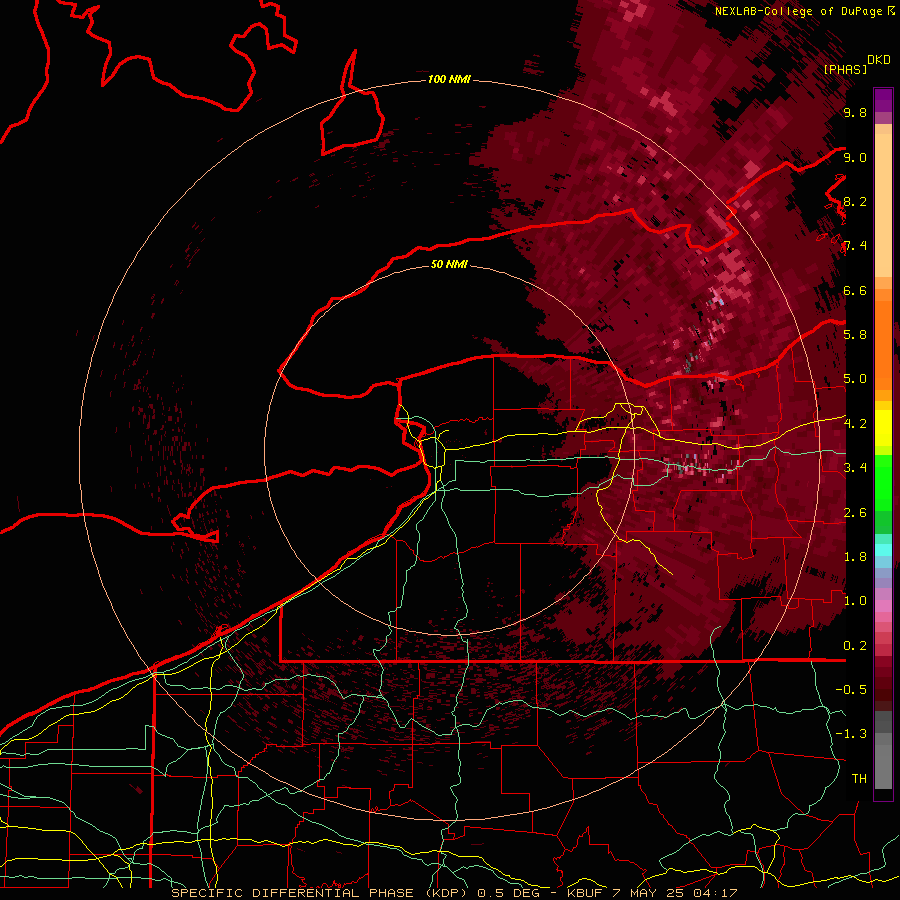Pick the 7.4 value on the scale
The height and width of the screenshot is (900, 900).
tap(855, 246)
